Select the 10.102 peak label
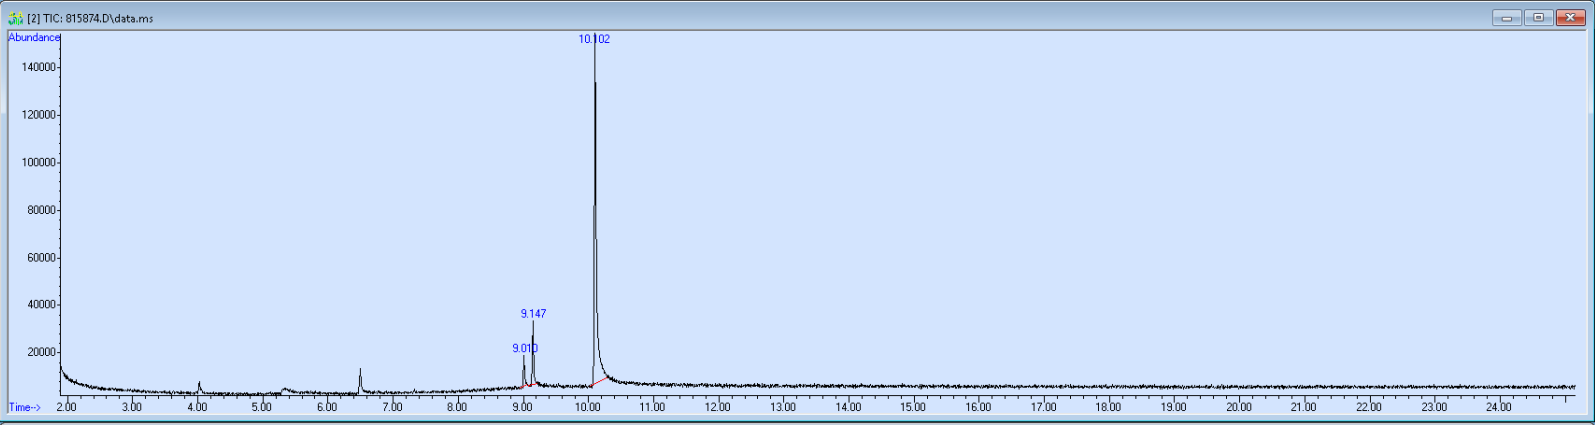1595x425 pixels. [594, 39]
